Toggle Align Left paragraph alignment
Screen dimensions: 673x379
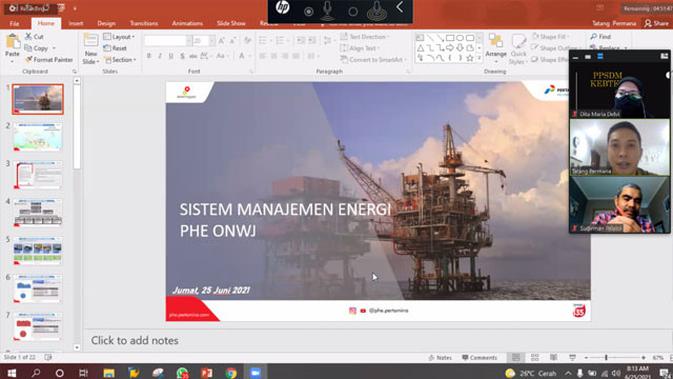262,56
